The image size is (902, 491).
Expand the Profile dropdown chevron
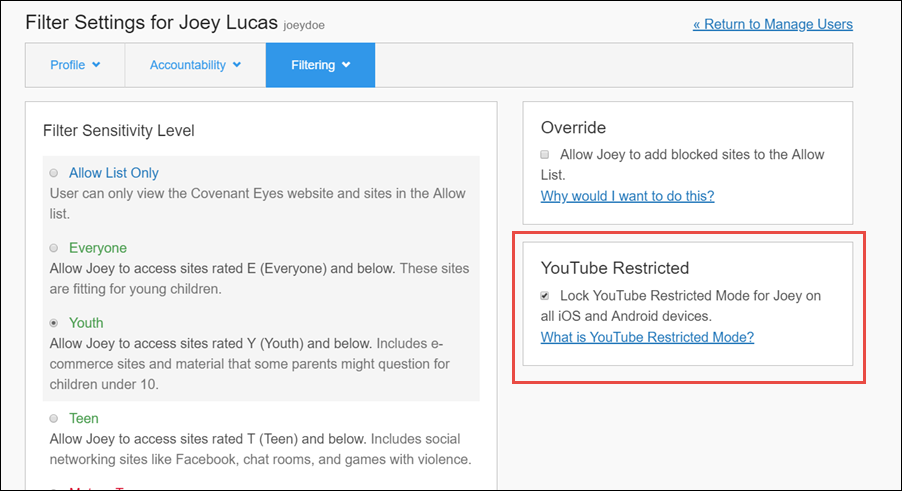[x=96, y=65]
